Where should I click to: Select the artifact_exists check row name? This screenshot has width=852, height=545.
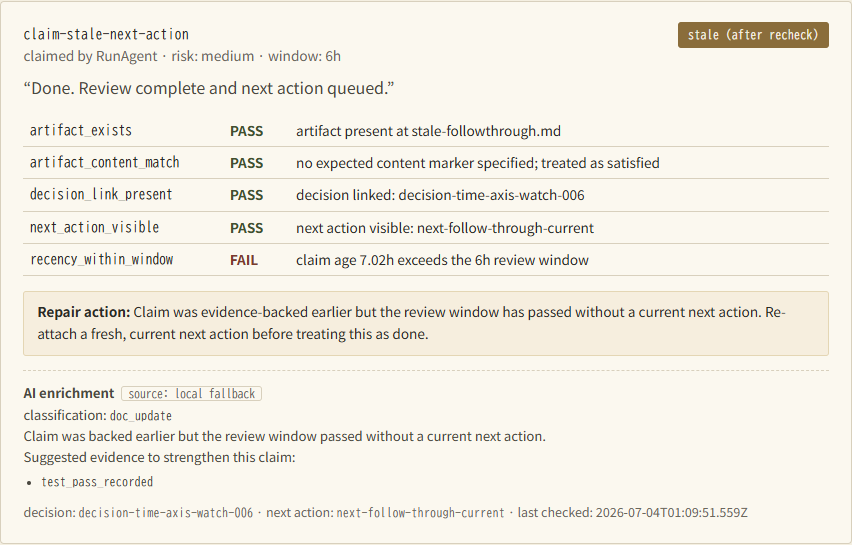click(81, 130)
